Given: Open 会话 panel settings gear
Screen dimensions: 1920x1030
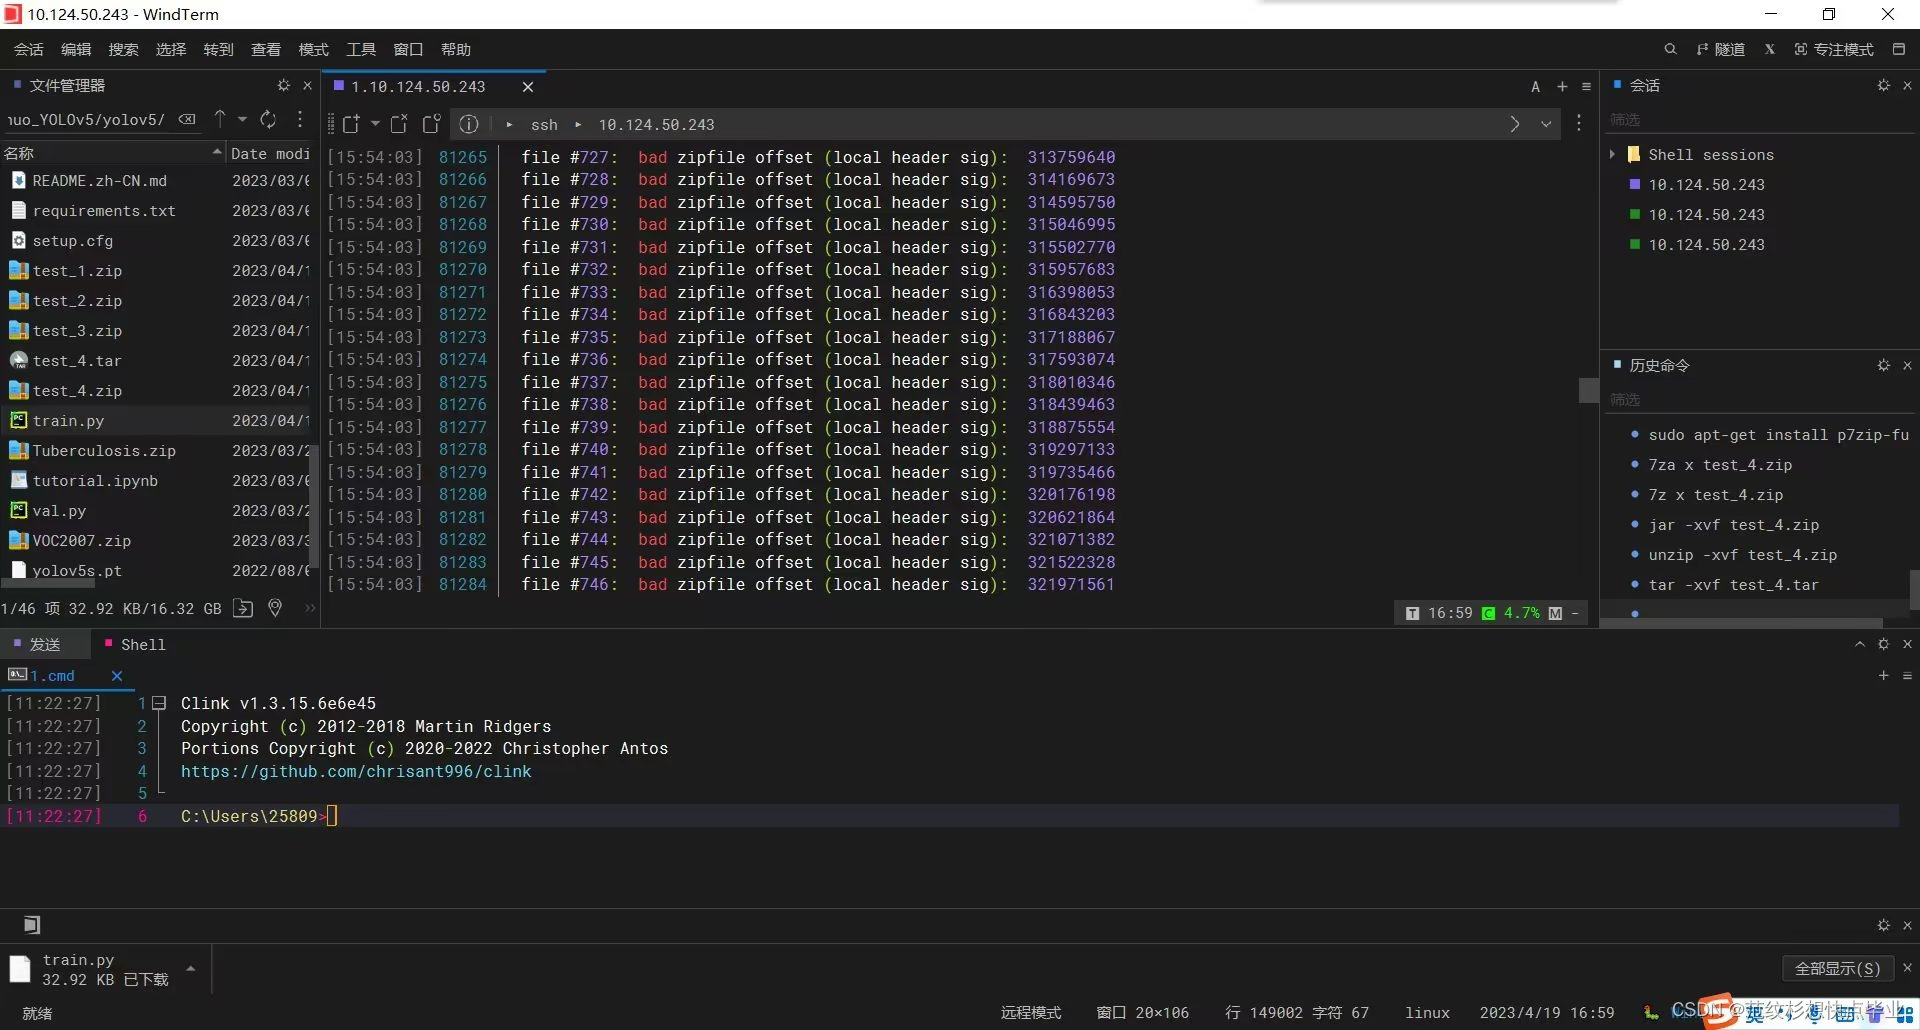Looking at the screenshot, I should [x=1884, y=86].
